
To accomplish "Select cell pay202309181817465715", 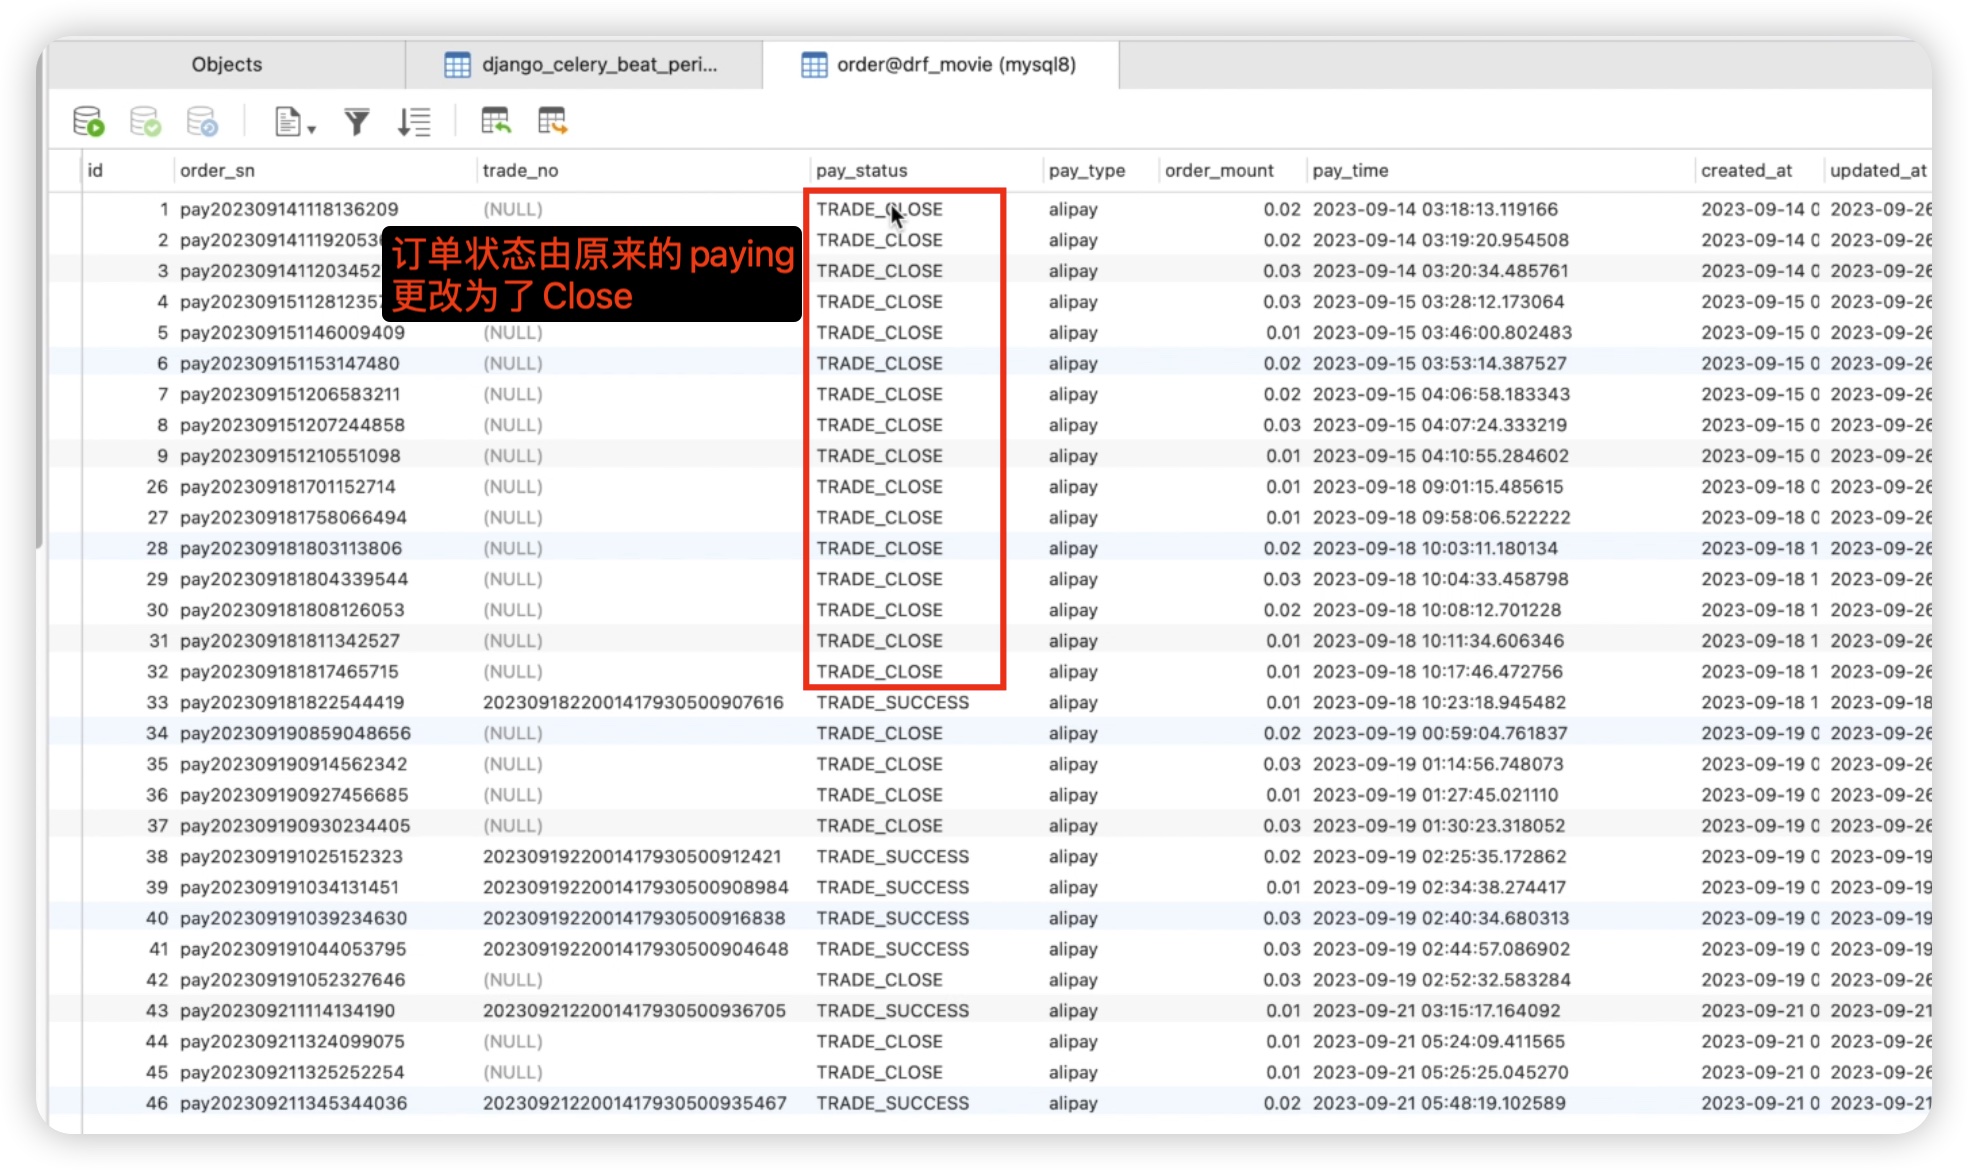I will pos(289,671).
